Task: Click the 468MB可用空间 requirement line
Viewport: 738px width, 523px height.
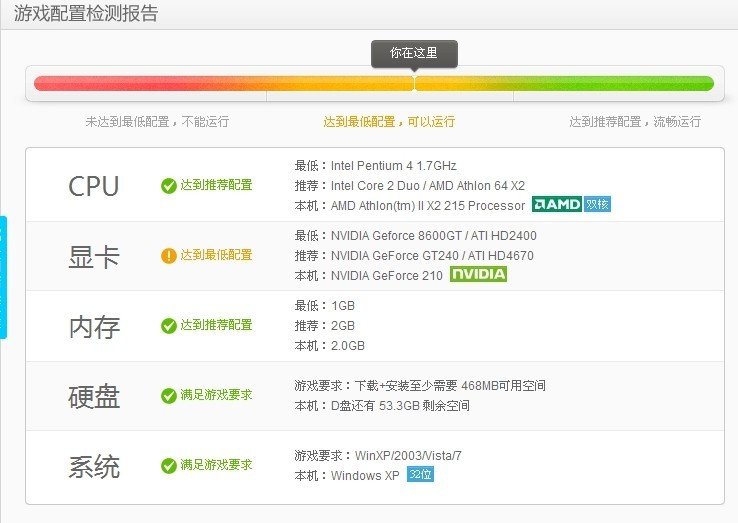Action: click(420, 386)
